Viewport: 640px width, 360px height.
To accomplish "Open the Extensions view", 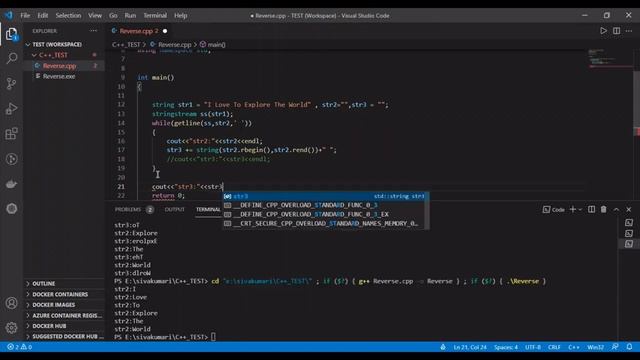I will (x=11, y=133).
